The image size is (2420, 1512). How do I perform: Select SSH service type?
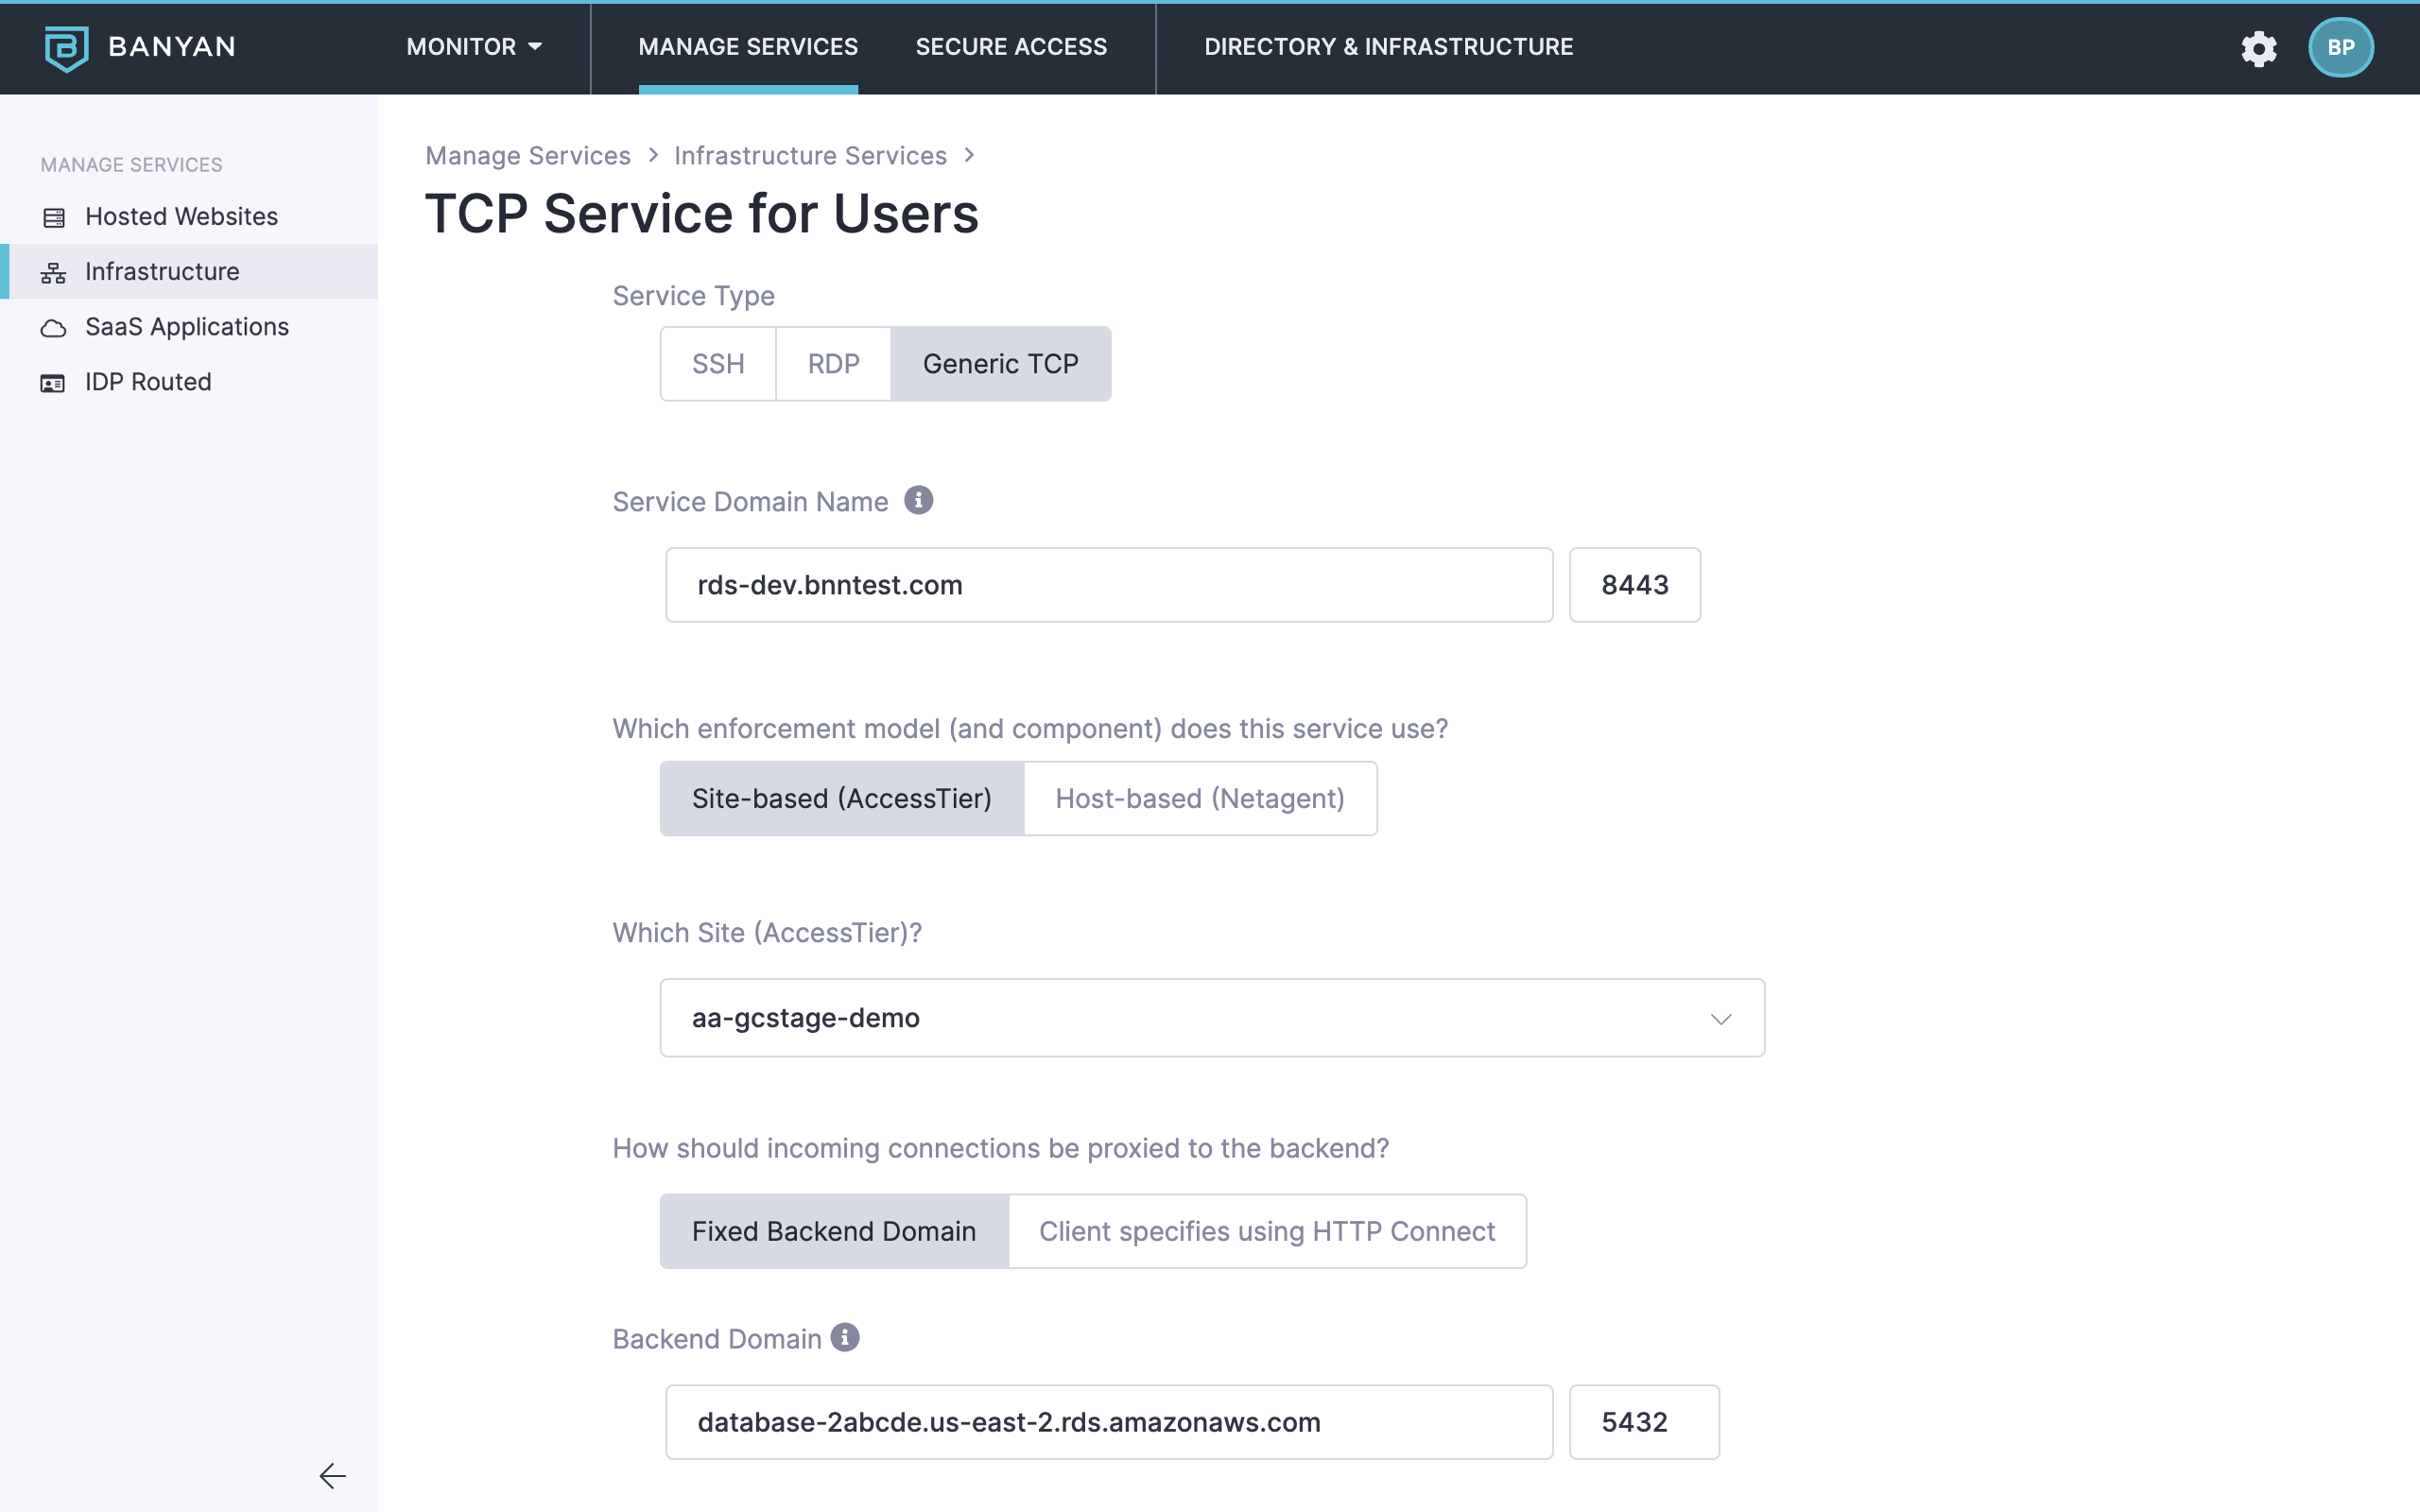click(718, 364)
